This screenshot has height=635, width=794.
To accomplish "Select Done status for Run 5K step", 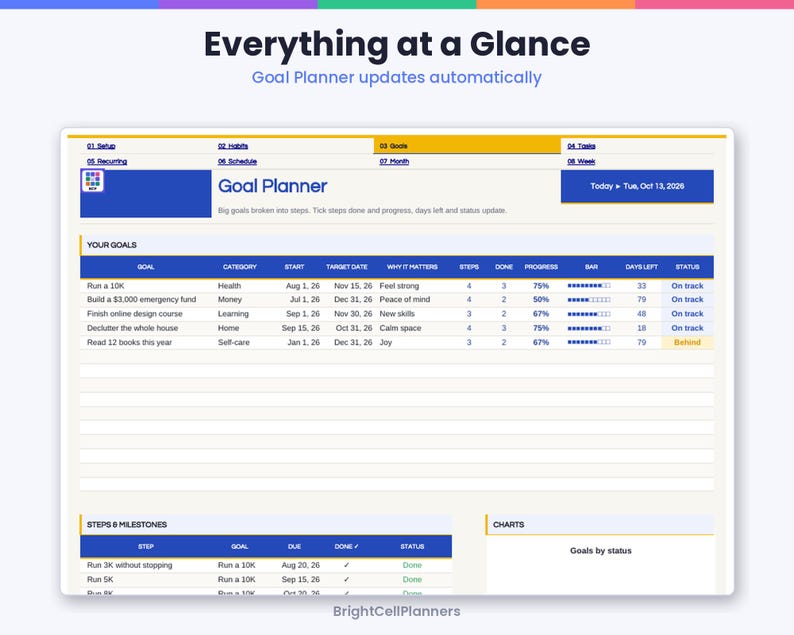I will pyautogui.click(x=412, y=579).
